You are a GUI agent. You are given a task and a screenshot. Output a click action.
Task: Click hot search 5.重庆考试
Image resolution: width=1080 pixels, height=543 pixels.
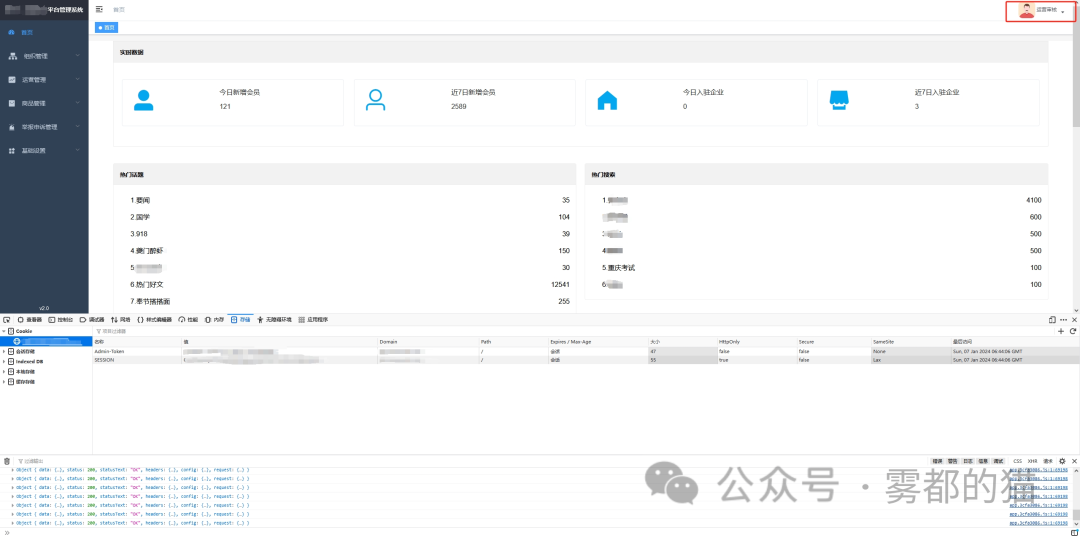[619, 268]
